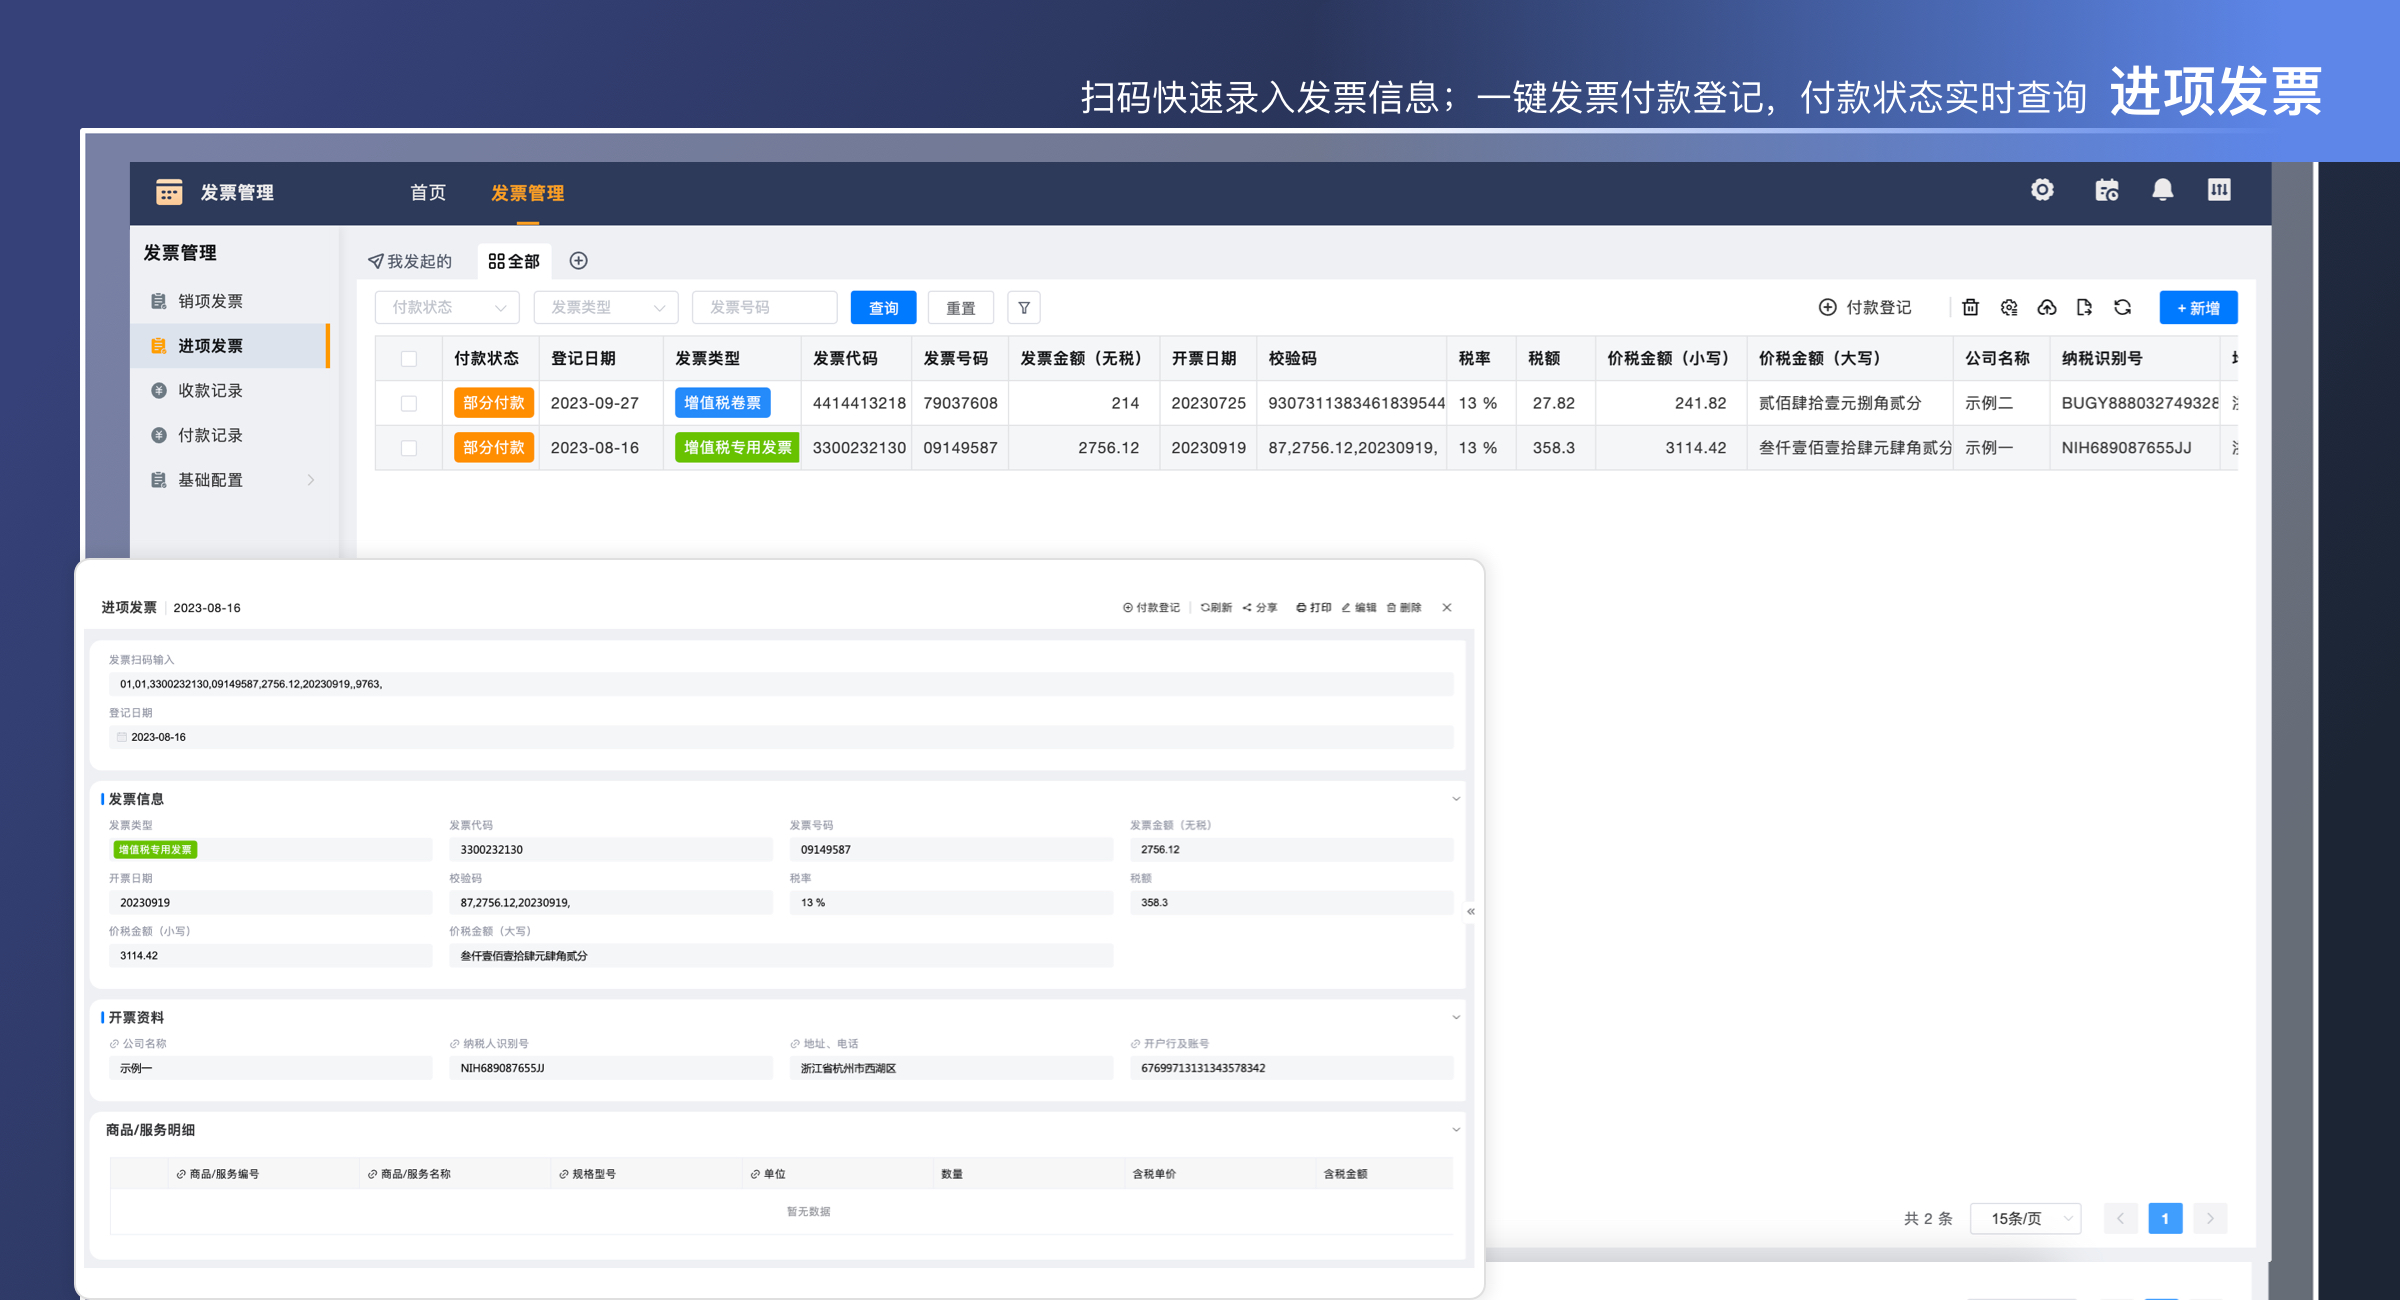
Task: Open the 发票类型 dropdown filter
Action: pyautogui.click(x=604, y=307)
